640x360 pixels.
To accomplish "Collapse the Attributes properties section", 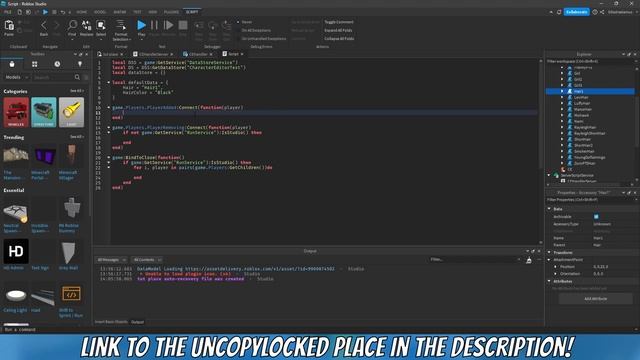I will 549,281.
